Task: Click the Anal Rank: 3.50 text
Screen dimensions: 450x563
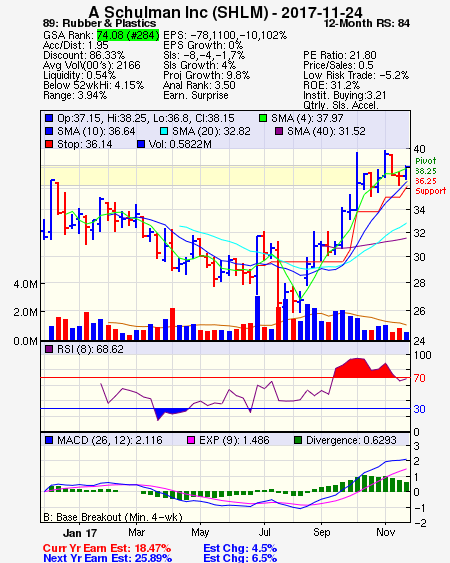Action: click(x=199, y=85)
